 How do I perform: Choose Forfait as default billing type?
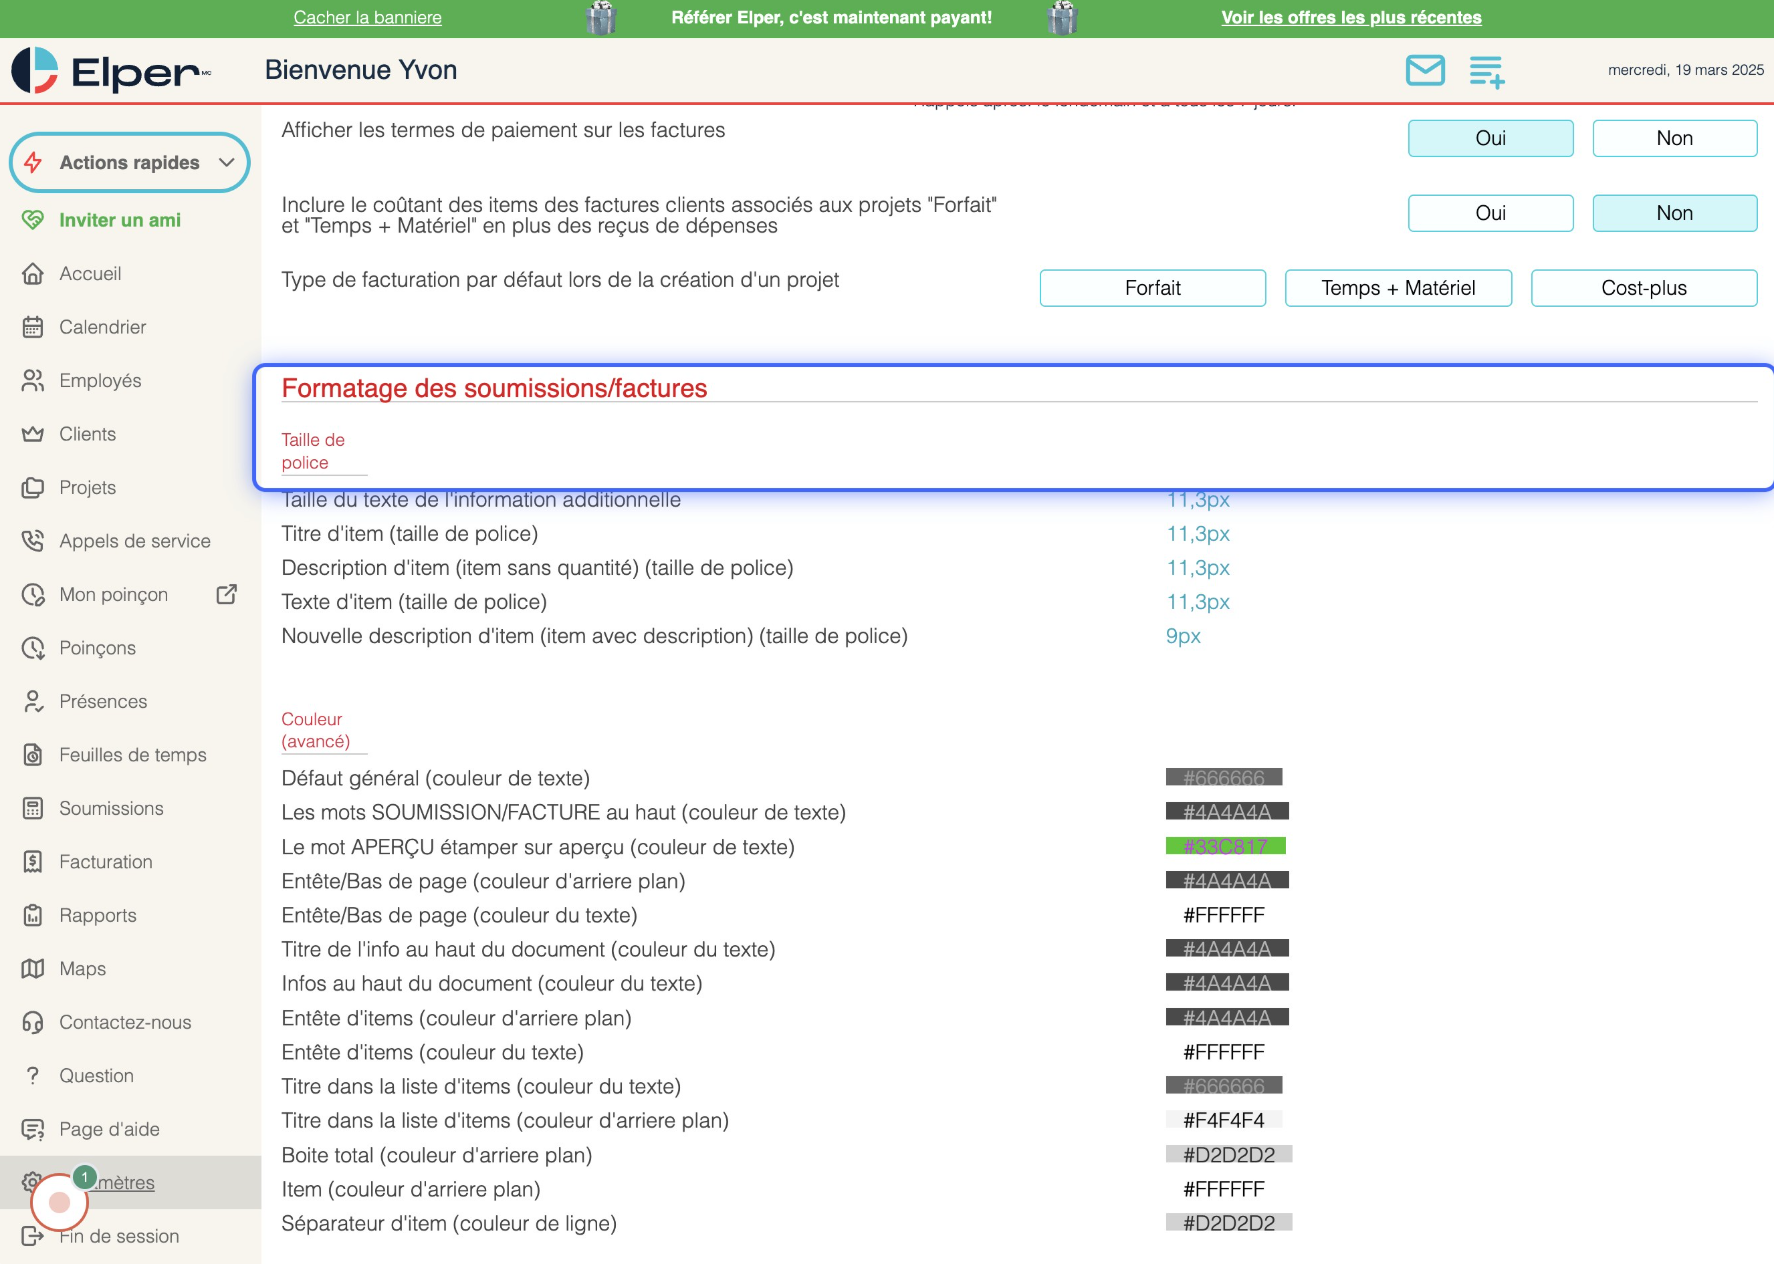point(1152,288)
